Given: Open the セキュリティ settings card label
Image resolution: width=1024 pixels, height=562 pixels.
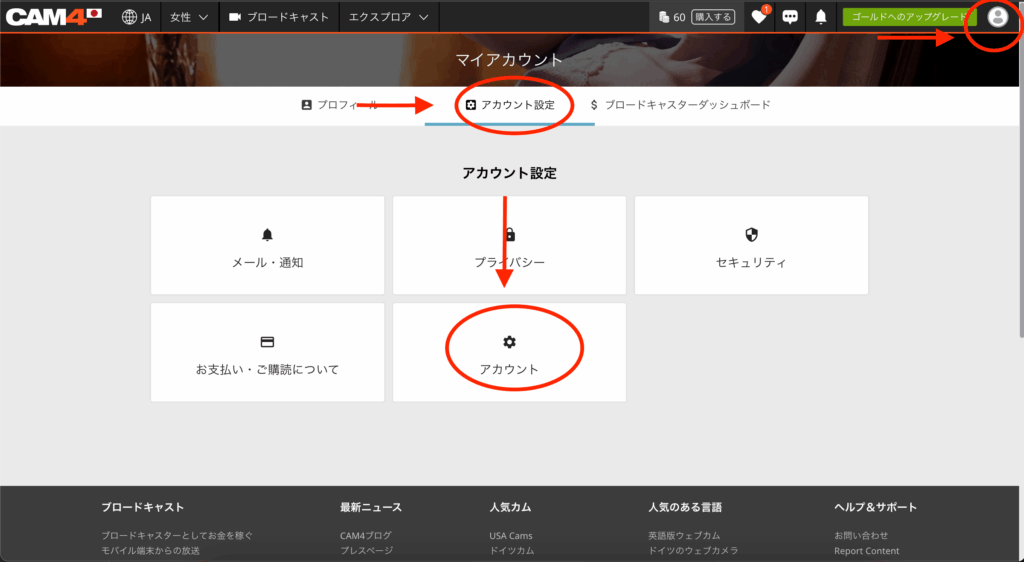Looking at the screenshot, I should [751, 262].
